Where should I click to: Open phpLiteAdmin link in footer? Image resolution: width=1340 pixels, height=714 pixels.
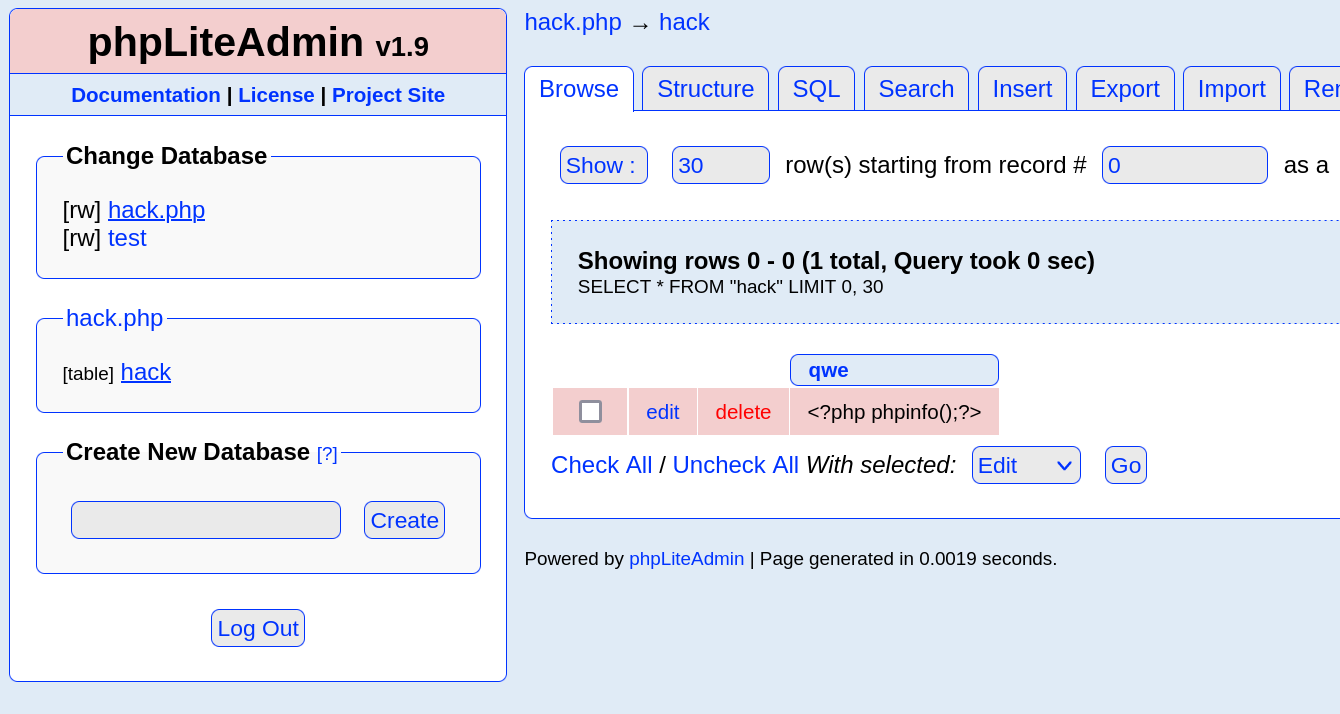point(687,559)
